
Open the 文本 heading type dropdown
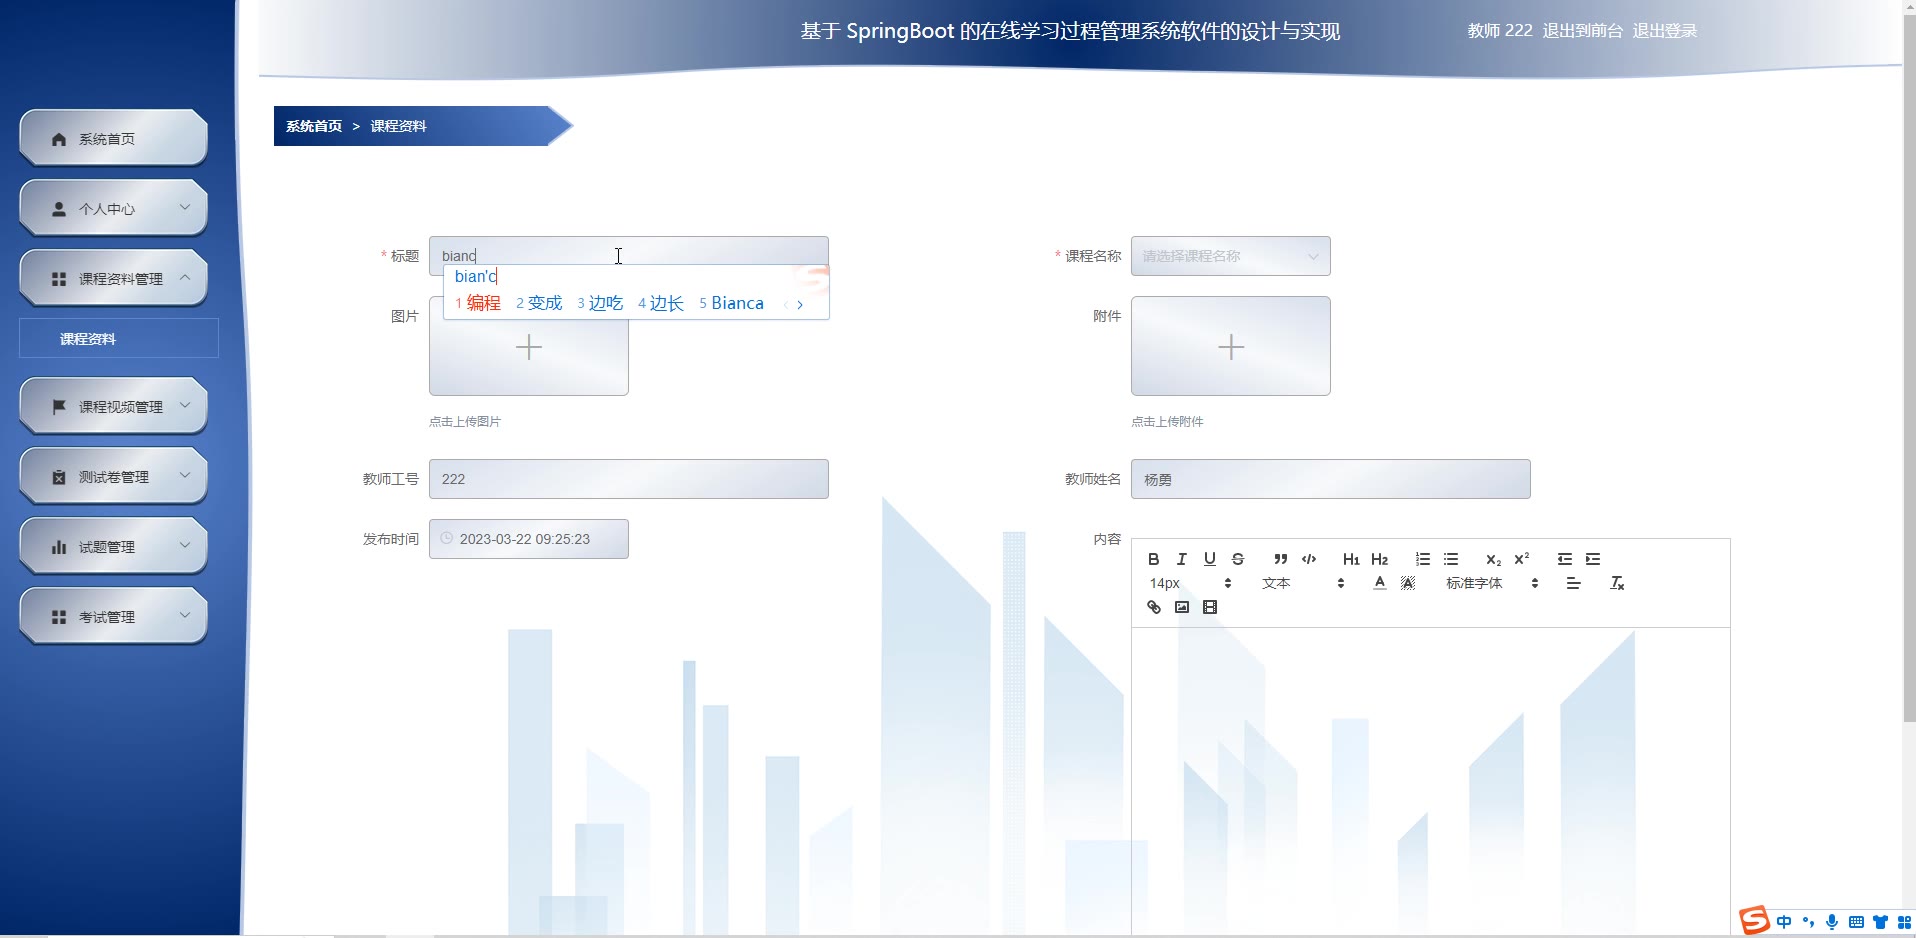[1303, 583]
